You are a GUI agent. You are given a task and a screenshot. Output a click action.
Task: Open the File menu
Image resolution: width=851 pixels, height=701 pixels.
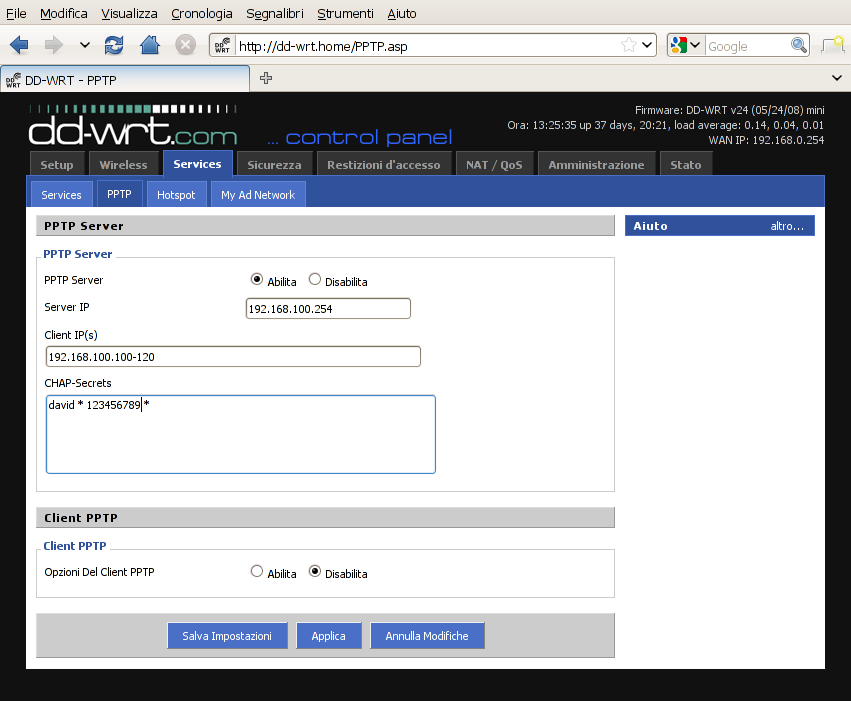[x=16, y=14]
